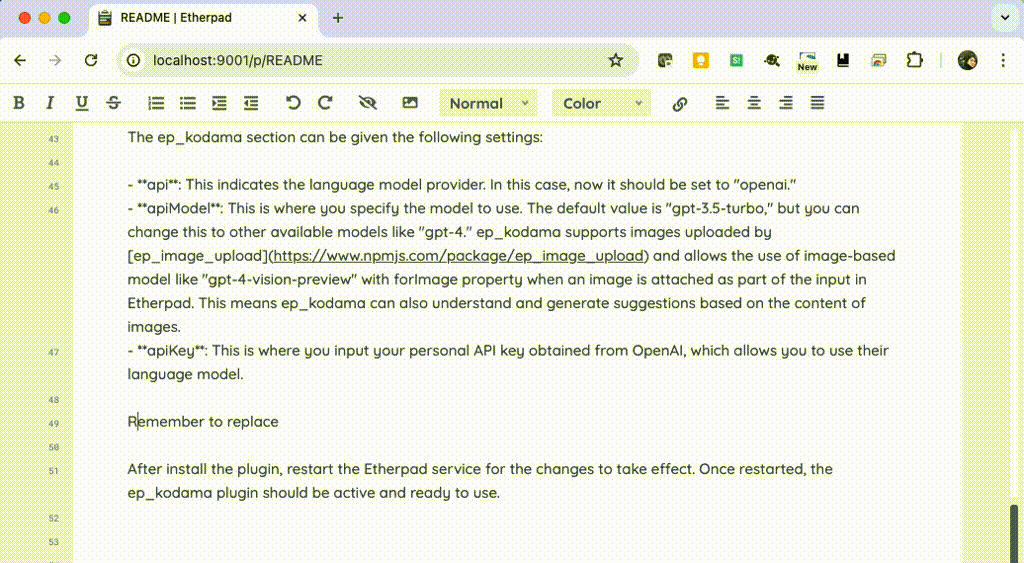Screen dimensions: 1024x563
Task: Go forward in browser history
Action: [x=56, y=60]
